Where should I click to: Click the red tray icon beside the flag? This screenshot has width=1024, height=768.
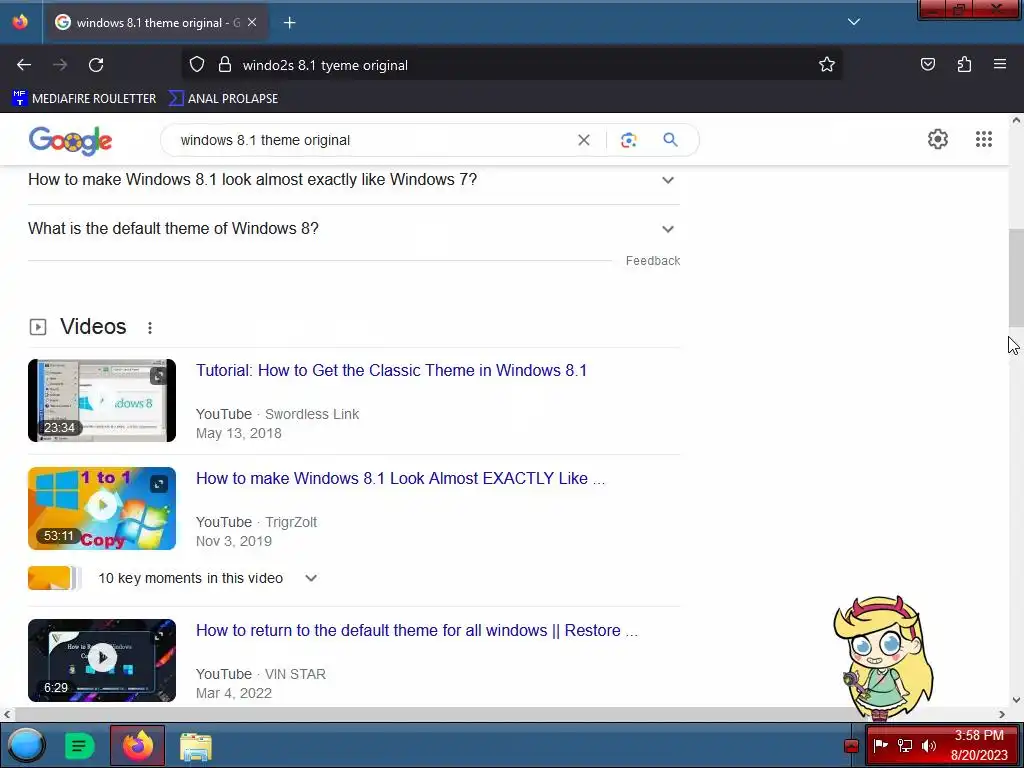pos(851,746)
